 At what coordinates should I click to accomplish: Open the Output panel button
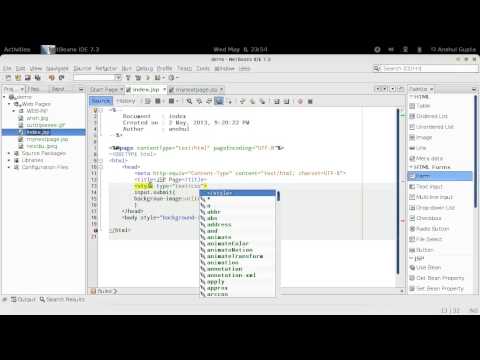click(23, 299)
